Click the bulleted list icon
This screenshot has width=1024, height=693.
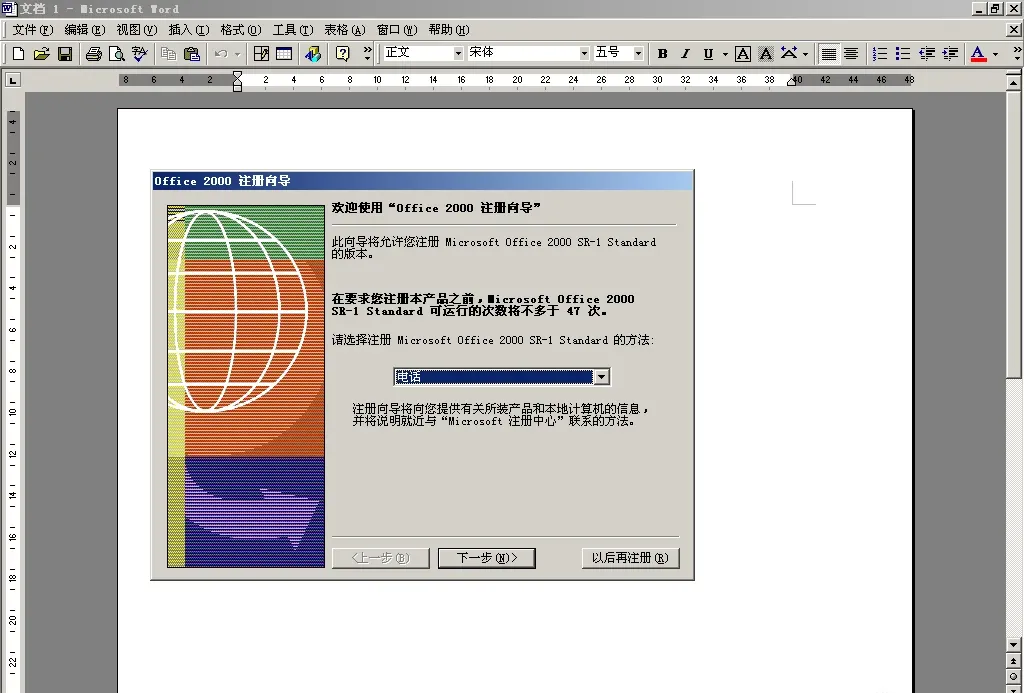(x=903, y=54)
